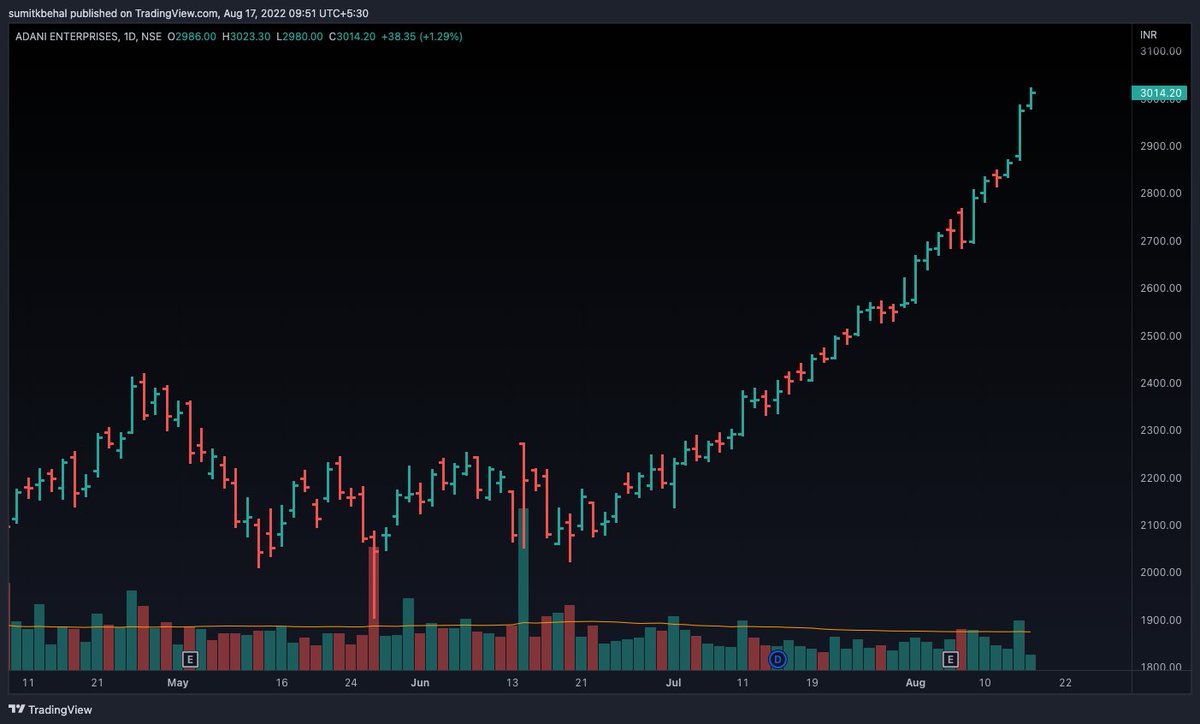Click the 2500.00 price axis label
Screen dimensions: 1200x724
1162,336
